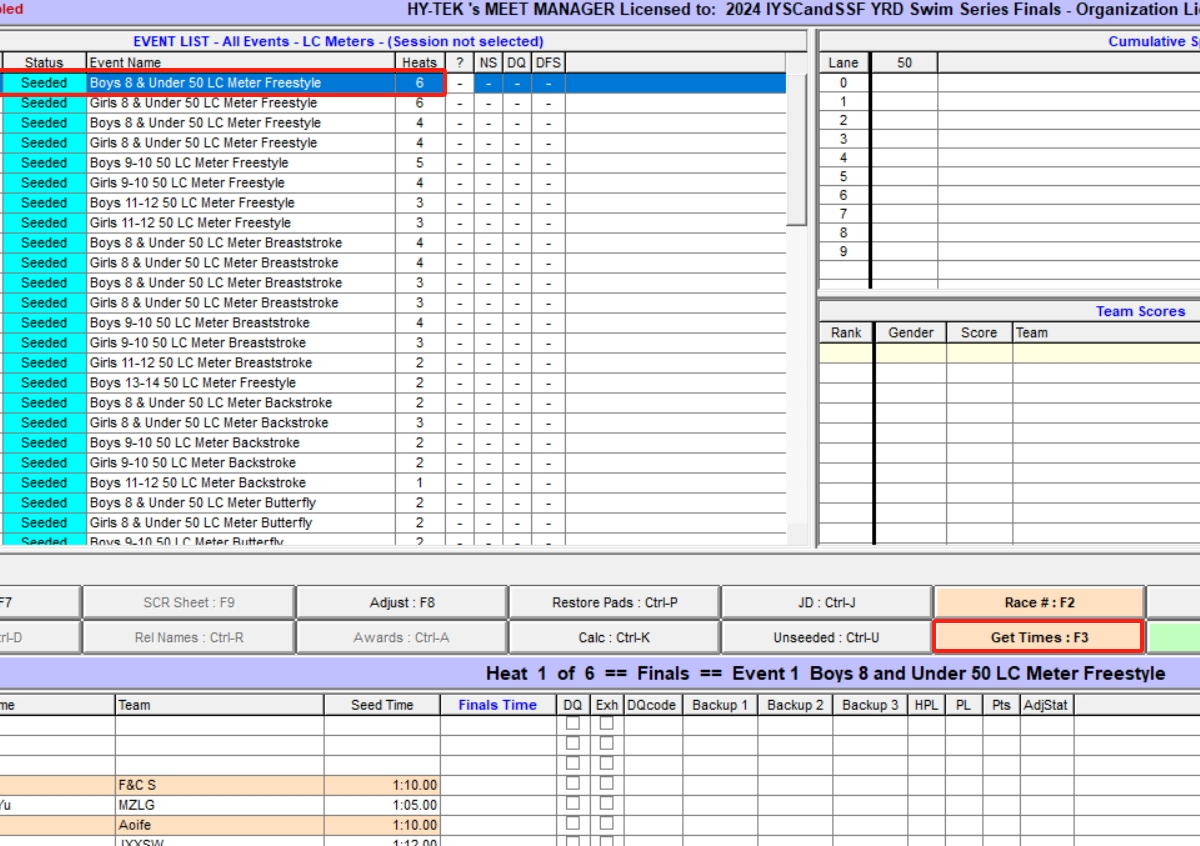The width and height of the screenshot is (1200, 846).
Task: Click the Get Times : F3 button
Action: click(x=1037, y=637)
